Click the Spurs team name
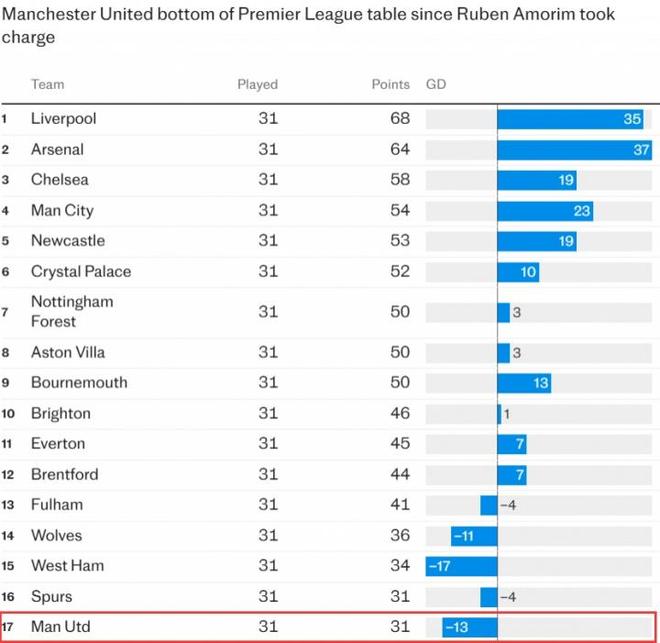The image size is (660, 643). click(x=52, y=596)
